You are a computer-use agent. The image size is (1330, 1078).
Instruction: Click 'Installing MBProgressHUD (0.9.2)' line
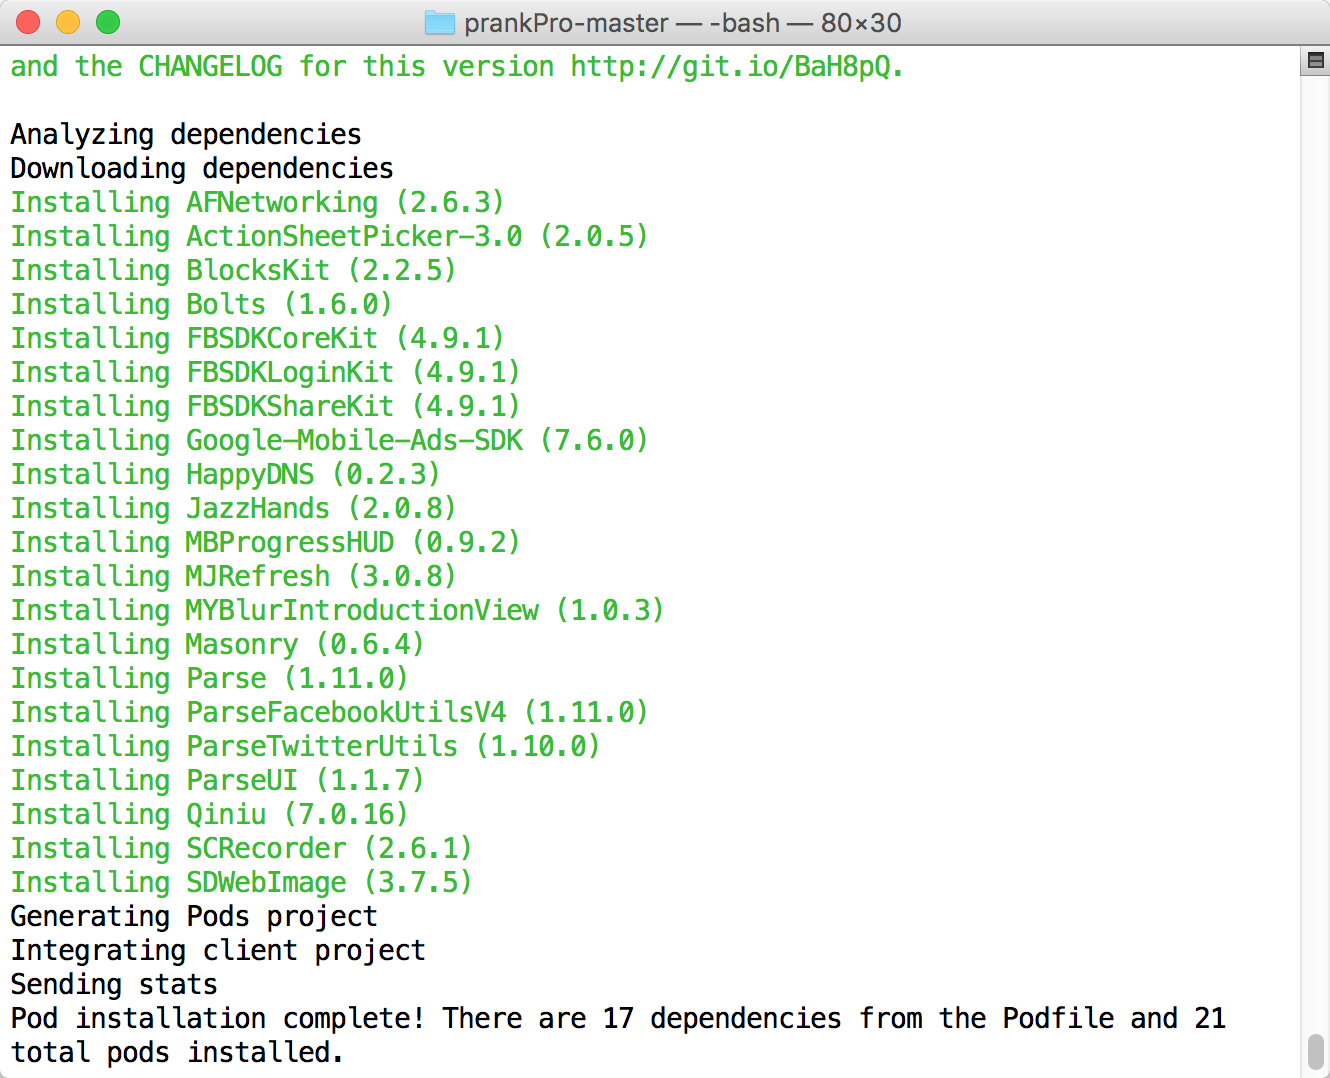[266, 543]
